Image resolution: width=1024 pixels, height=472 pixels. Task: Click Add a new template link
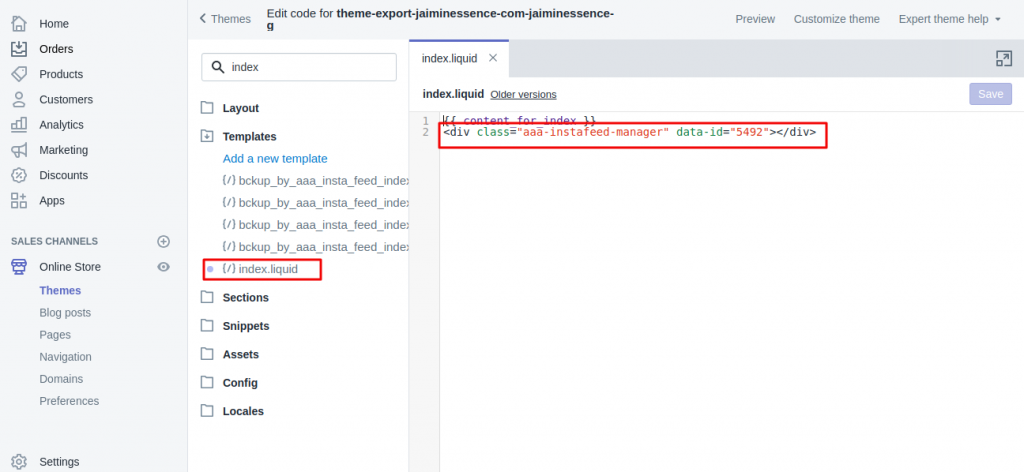click(x=275, y=159)
